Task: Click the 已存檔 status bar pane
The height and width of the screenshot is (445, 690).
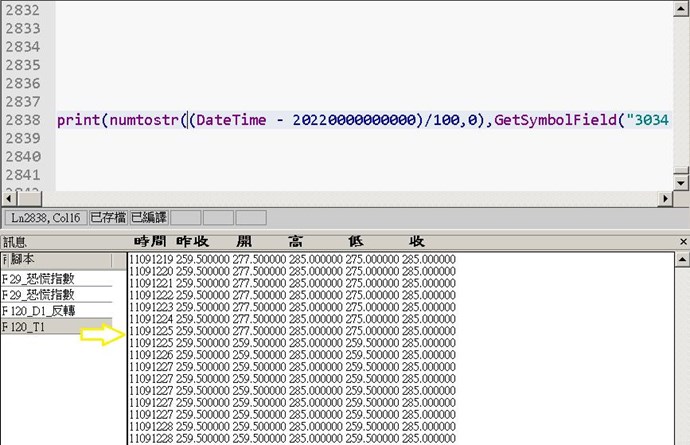Action: (107, 217)
